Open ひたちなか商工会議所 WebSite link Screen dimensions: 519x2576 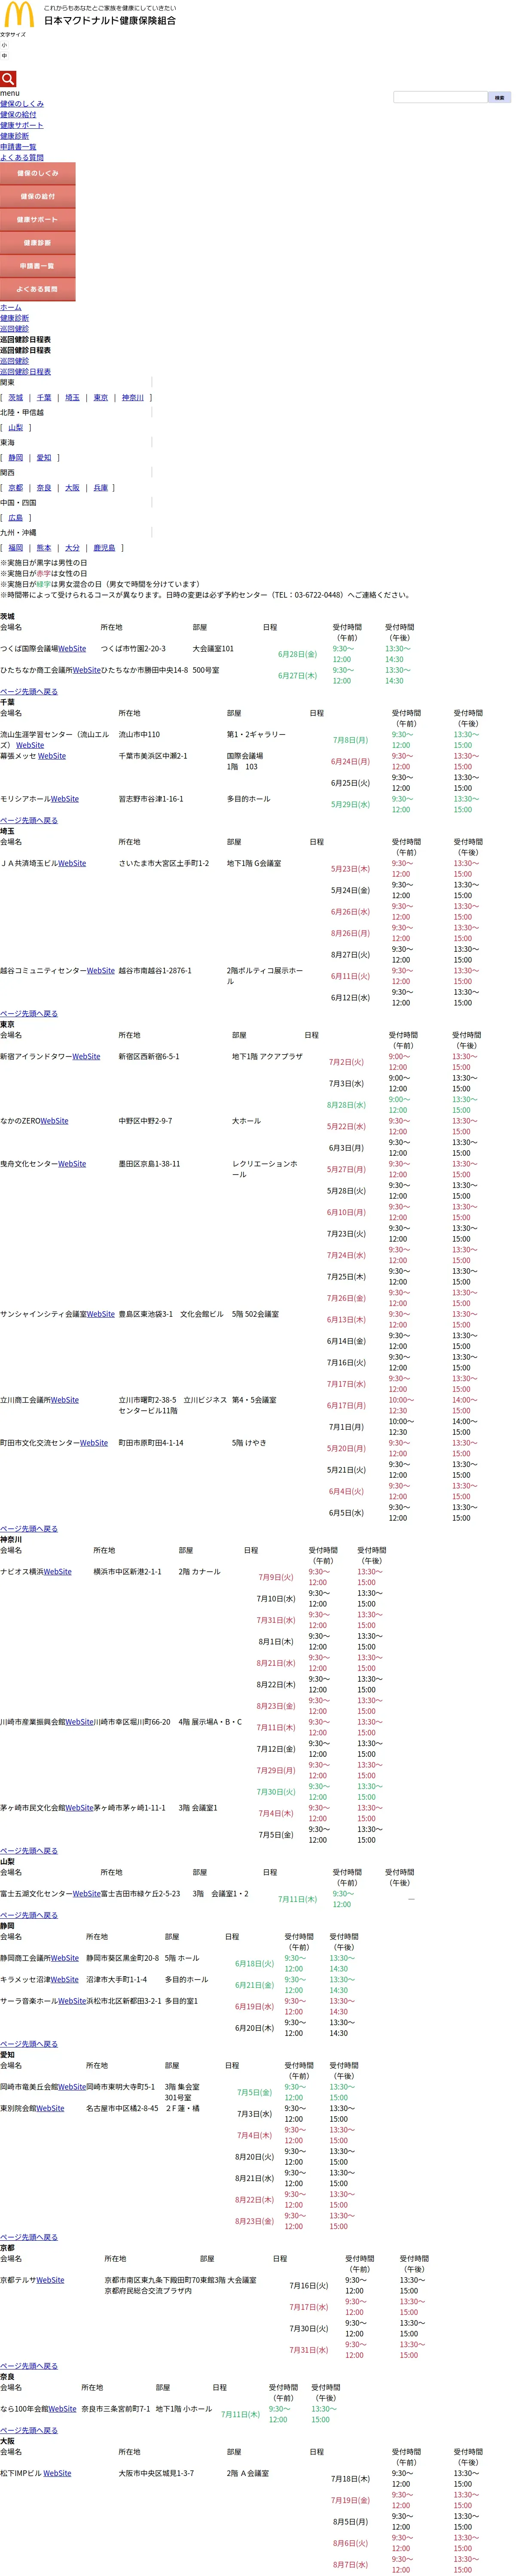(x=86, y=670)
